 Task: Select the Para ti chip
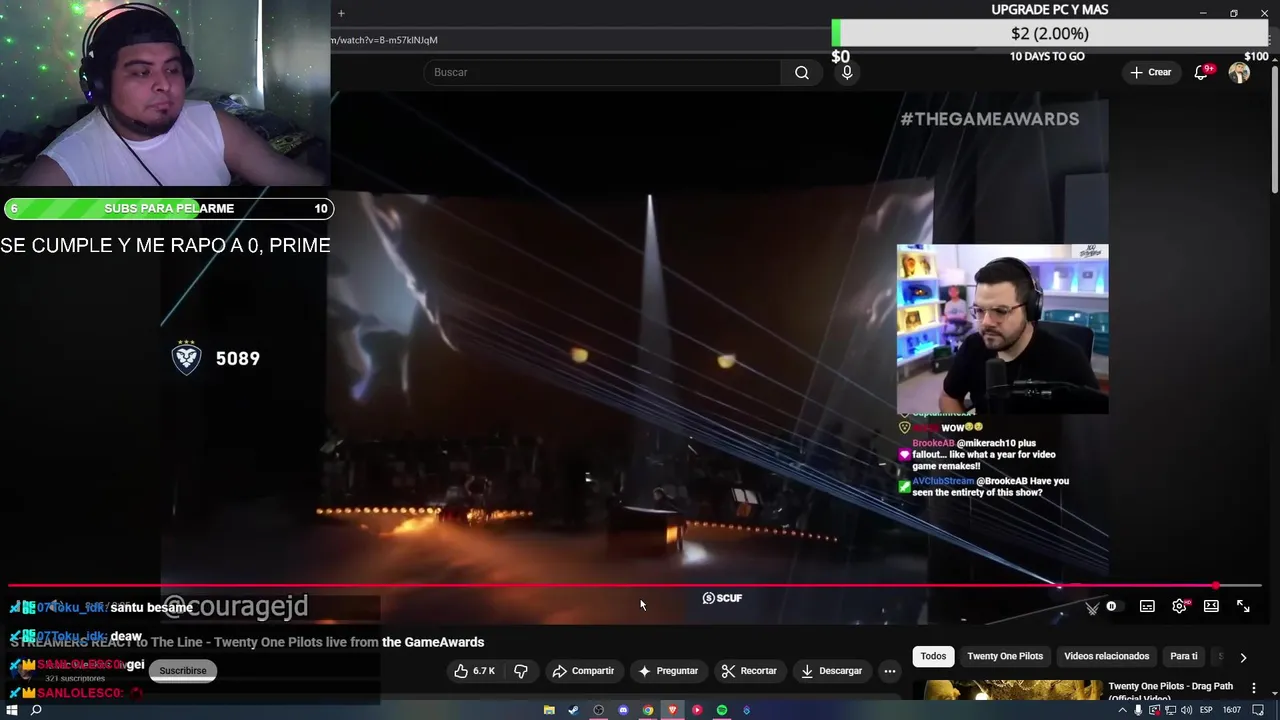point(1184,656)
